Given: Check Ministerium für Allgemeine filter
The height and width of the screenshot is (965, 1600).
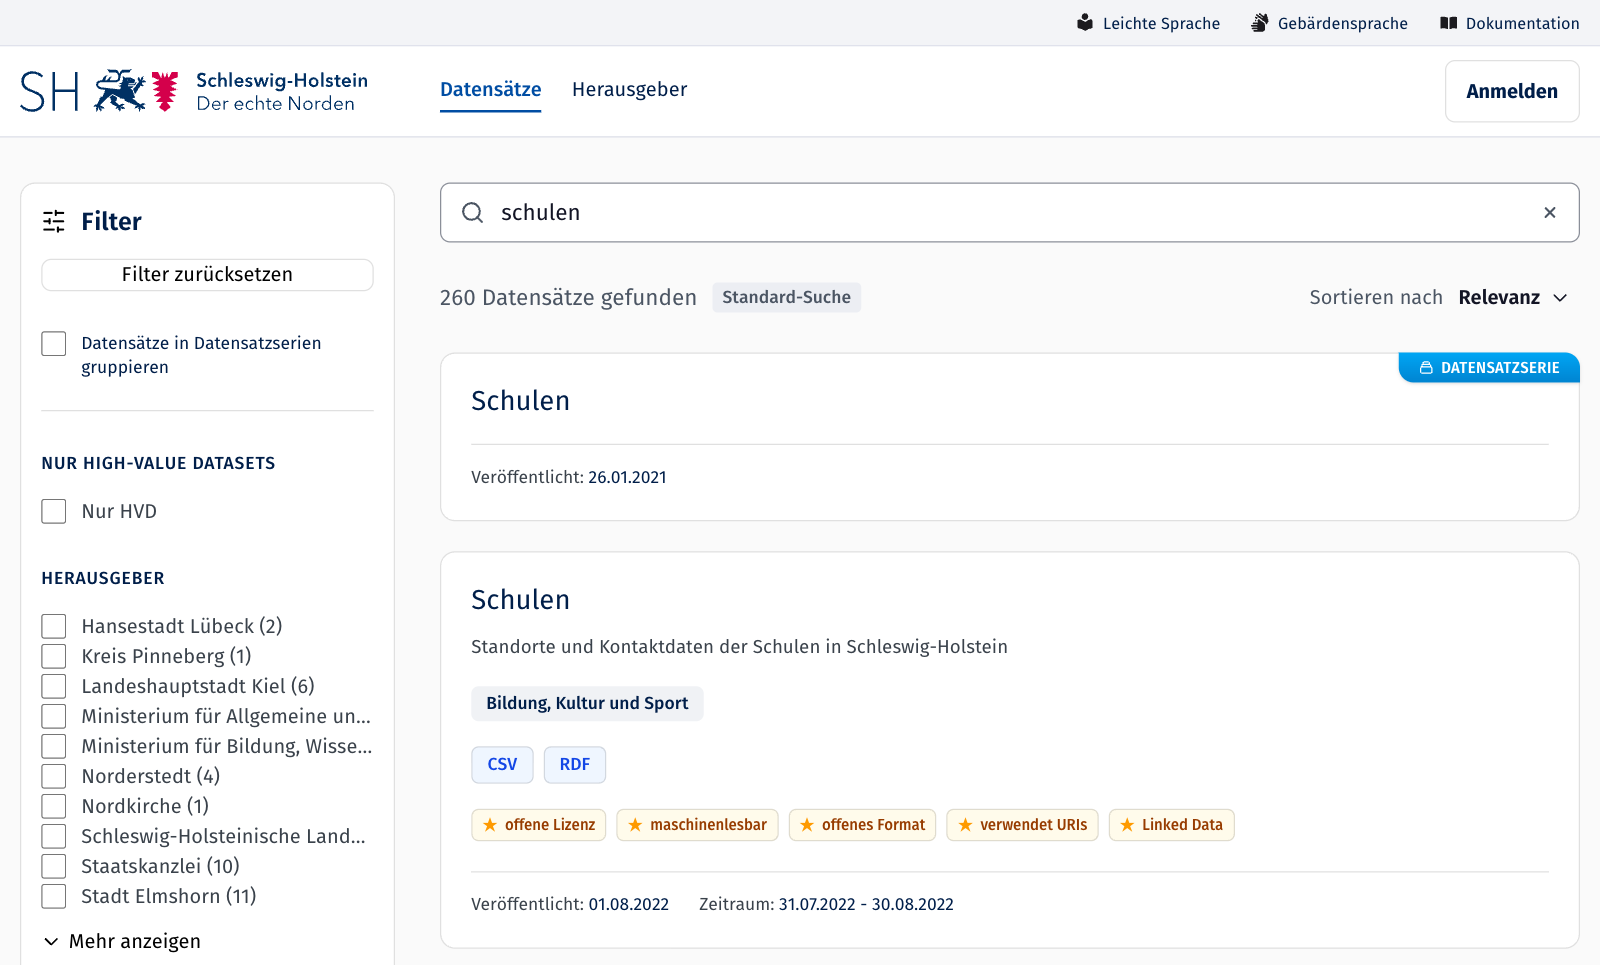Looking at the screenshot, I should pyautogui.click(x=54, y=716).
